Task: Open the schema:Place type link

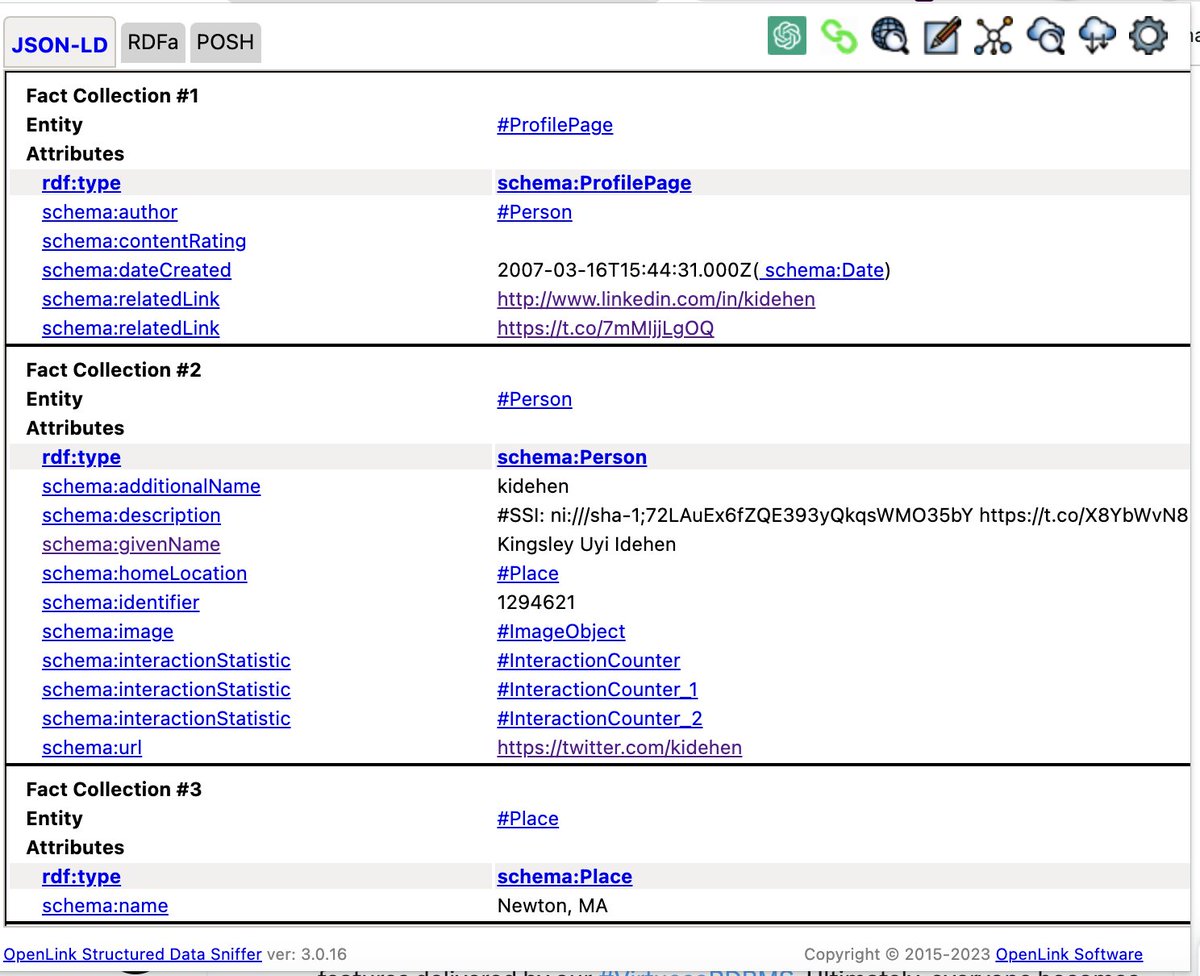Action: point(564,876)
